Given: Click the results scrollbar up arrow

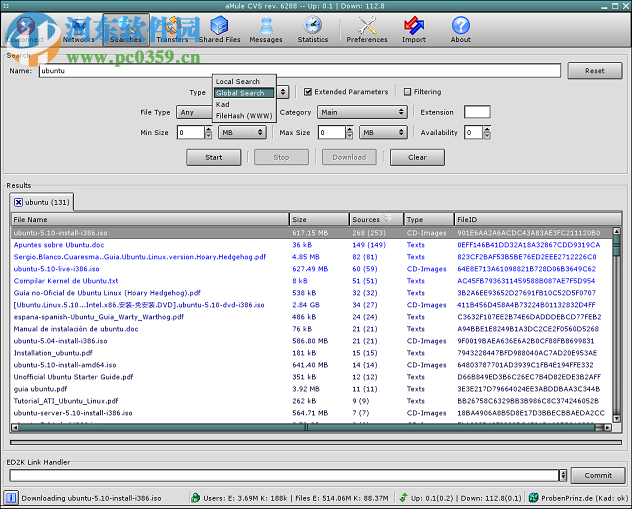Looking at the screenshot, I should click(x=616, y=231).
